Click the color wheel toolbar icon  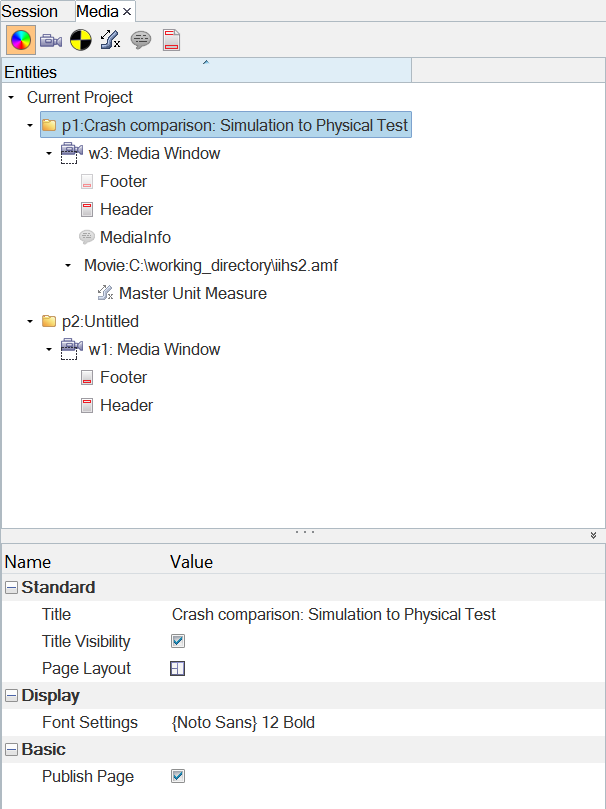(20, 41)
